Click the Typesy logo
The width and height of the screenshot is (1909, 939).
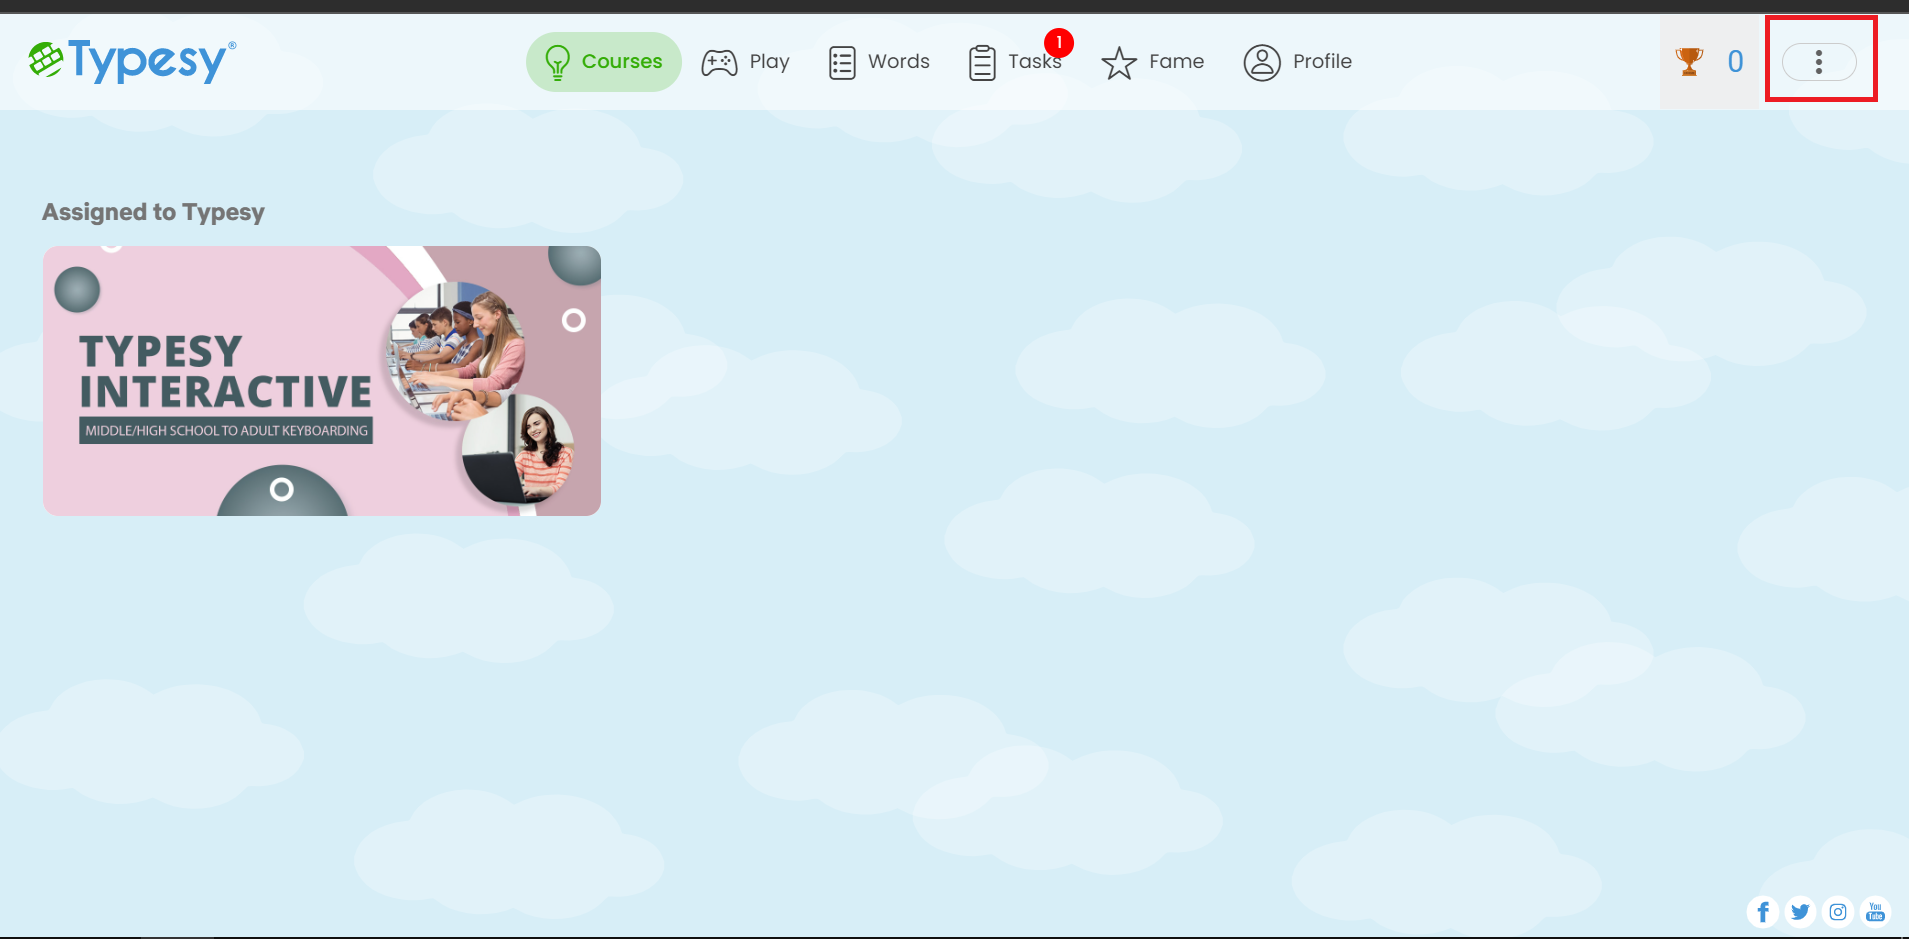[132, 61]
